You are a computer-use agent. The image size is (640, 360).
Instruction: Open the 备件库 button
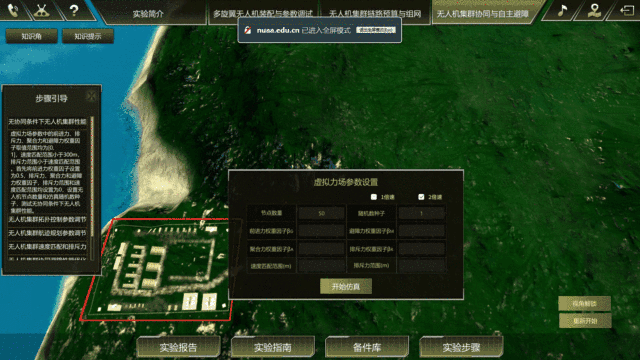click(x=367, y=347)
